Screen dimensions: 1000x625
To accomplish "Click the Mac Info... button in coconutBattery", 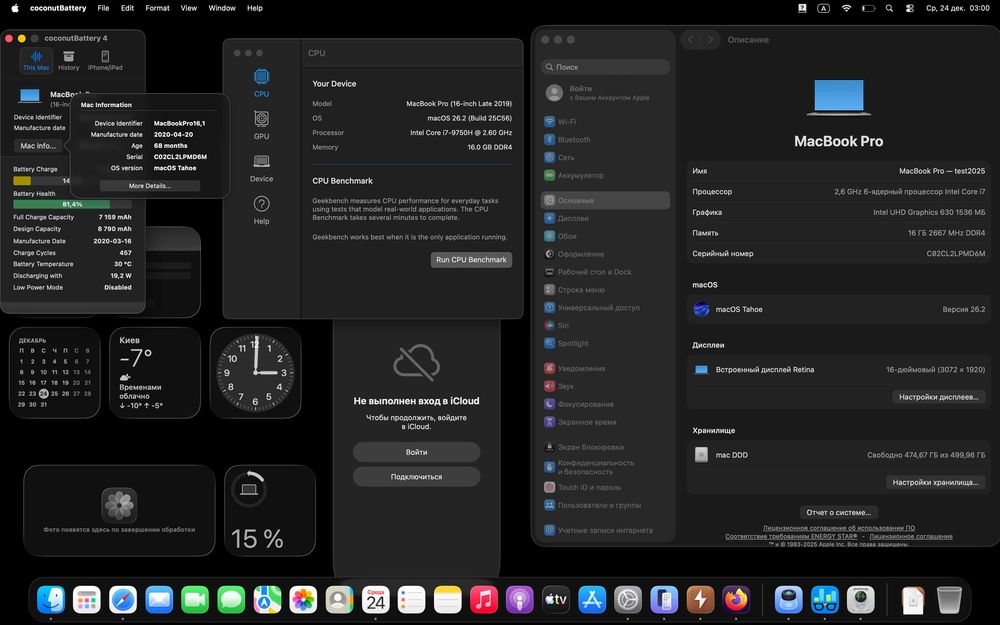I will click(x=38, y=146).
